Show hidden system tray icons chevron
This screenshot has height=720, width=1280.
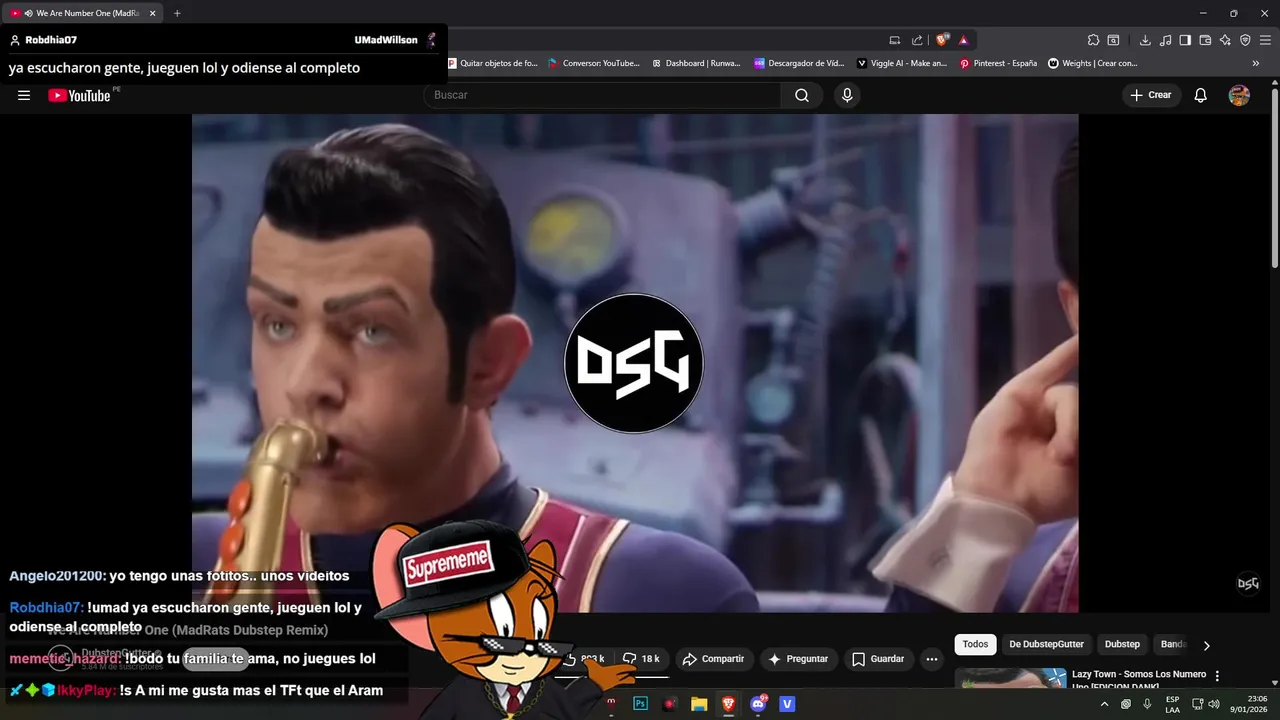(x=1105, y=704)
